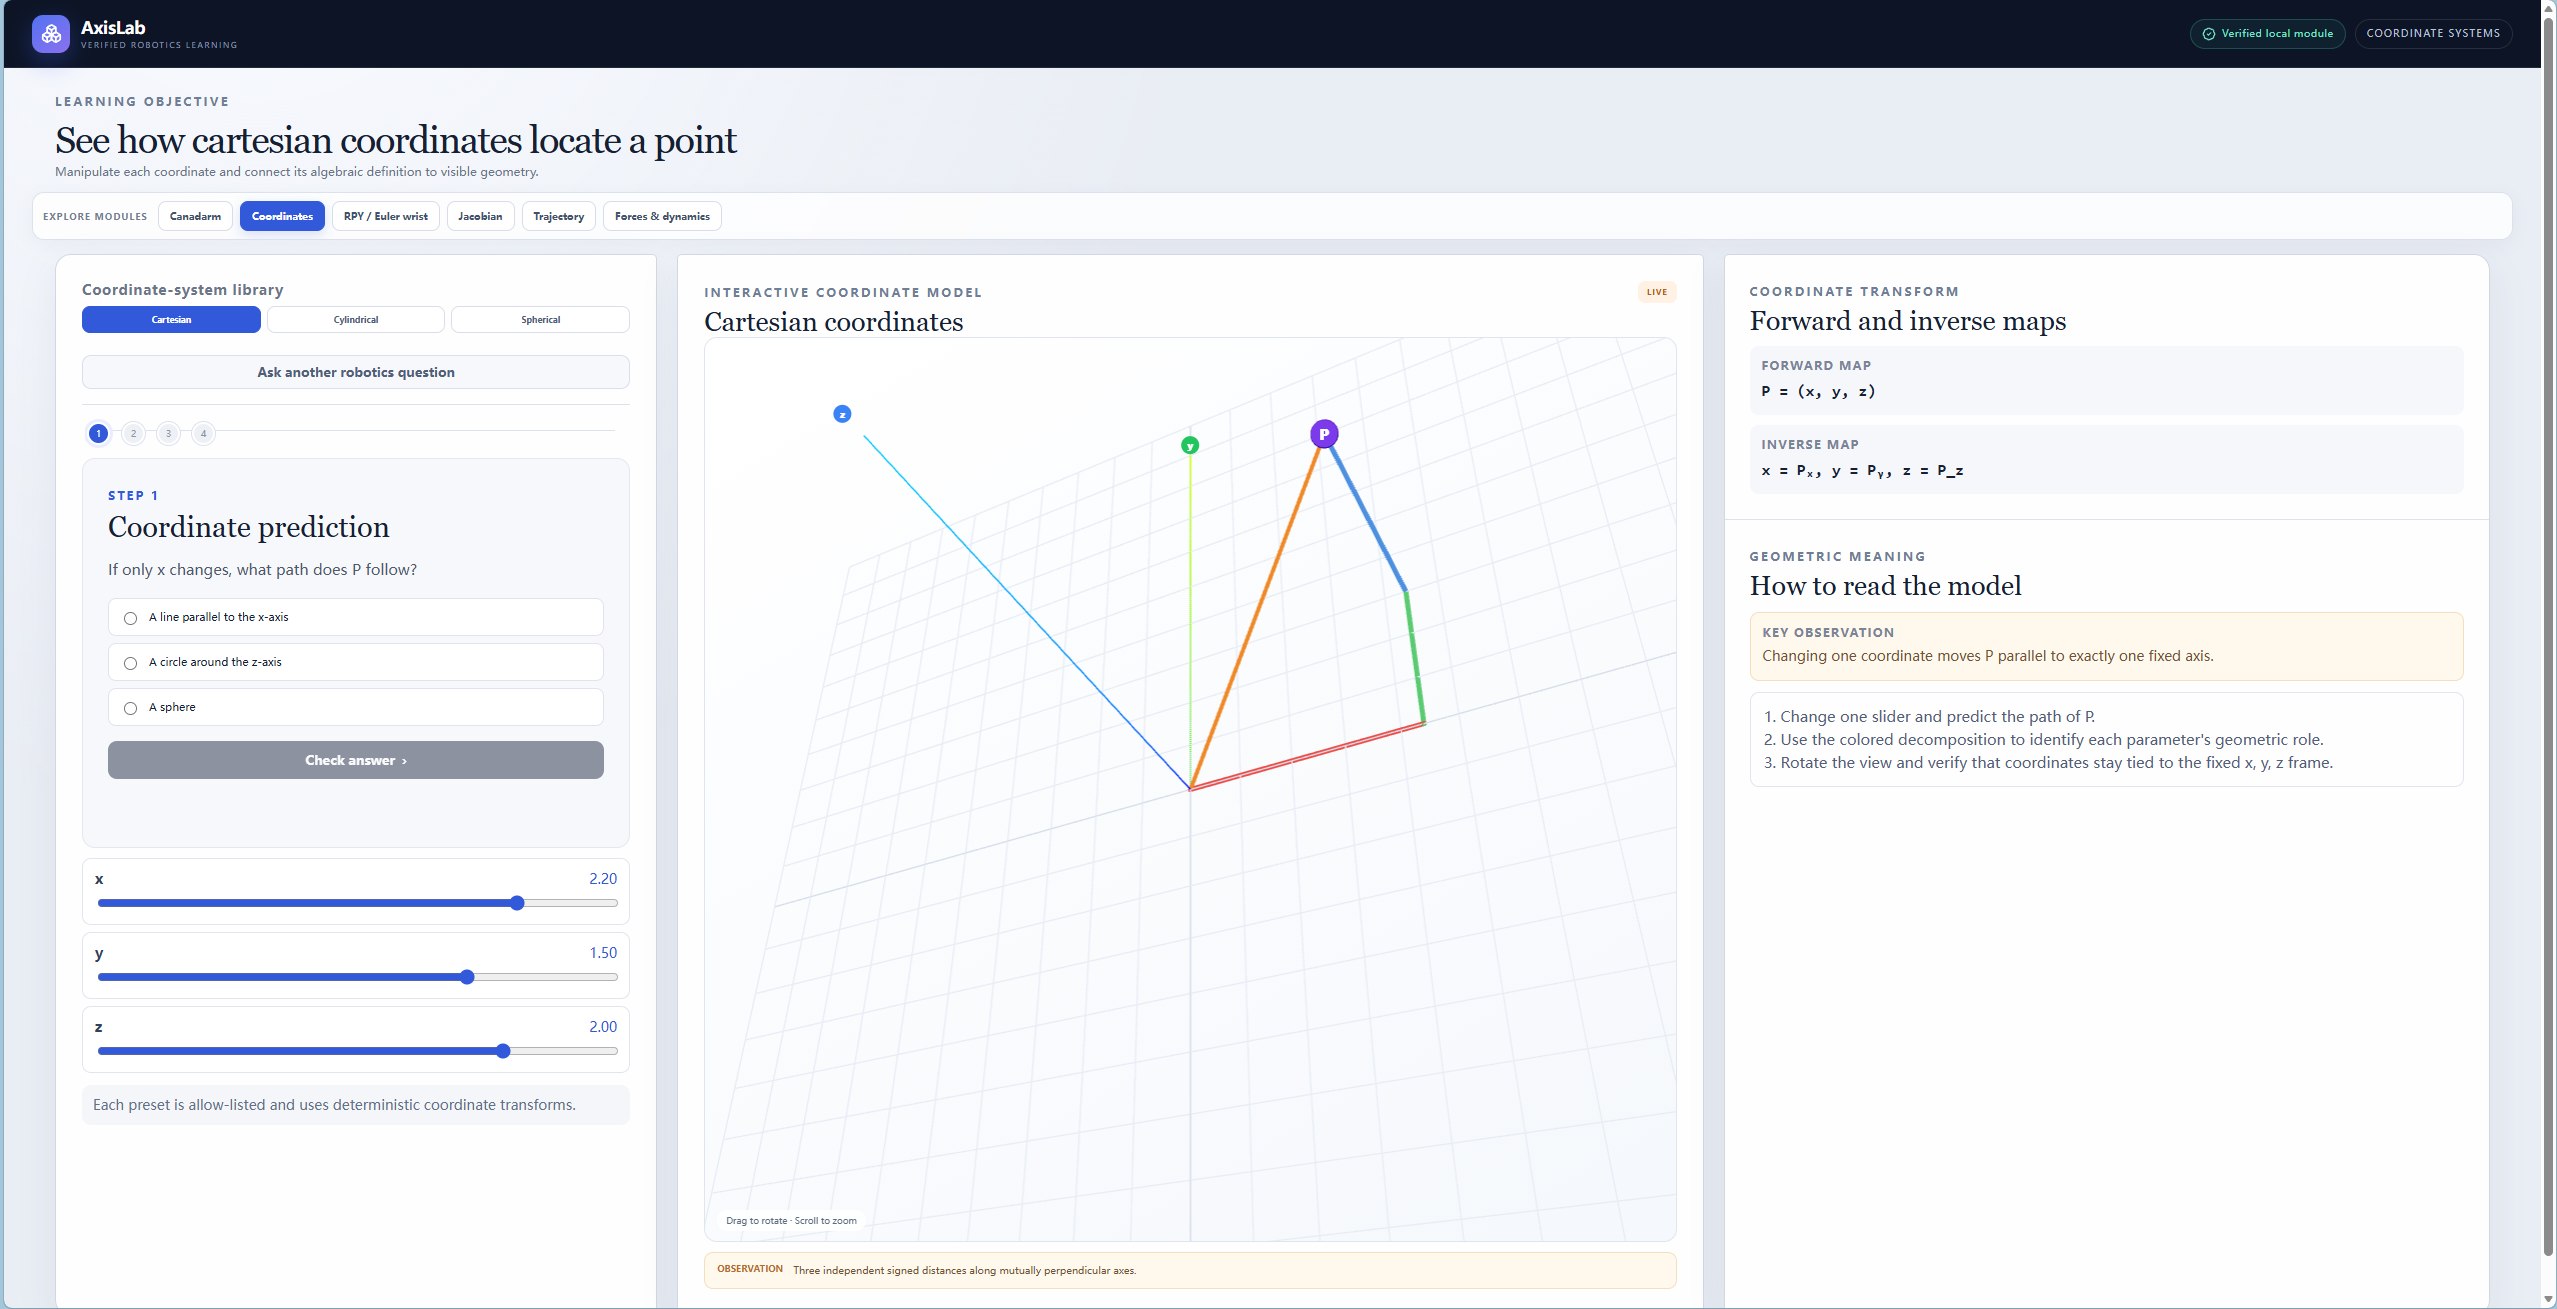Click the green y axis marker
Viewport: 2557px width, 1309px height.
[x=1190, y=446]
